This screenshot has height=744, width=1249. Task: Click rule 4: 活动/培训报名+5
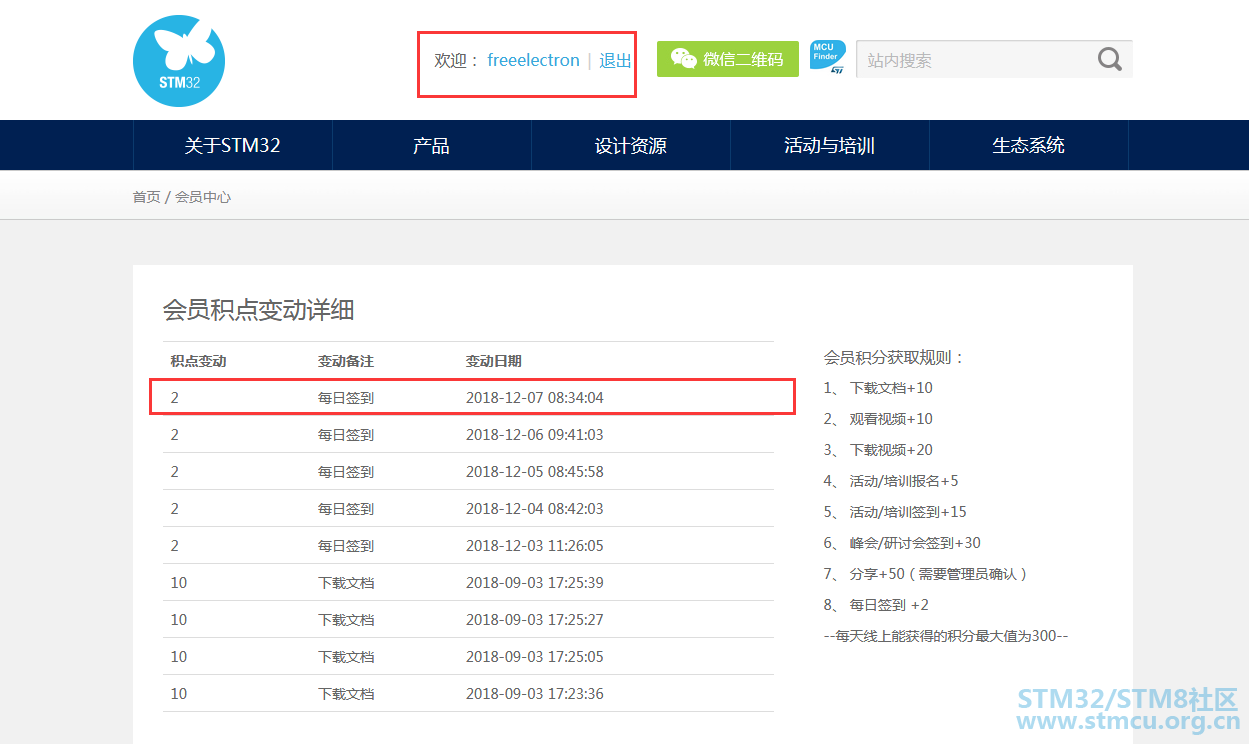(891, 481)
